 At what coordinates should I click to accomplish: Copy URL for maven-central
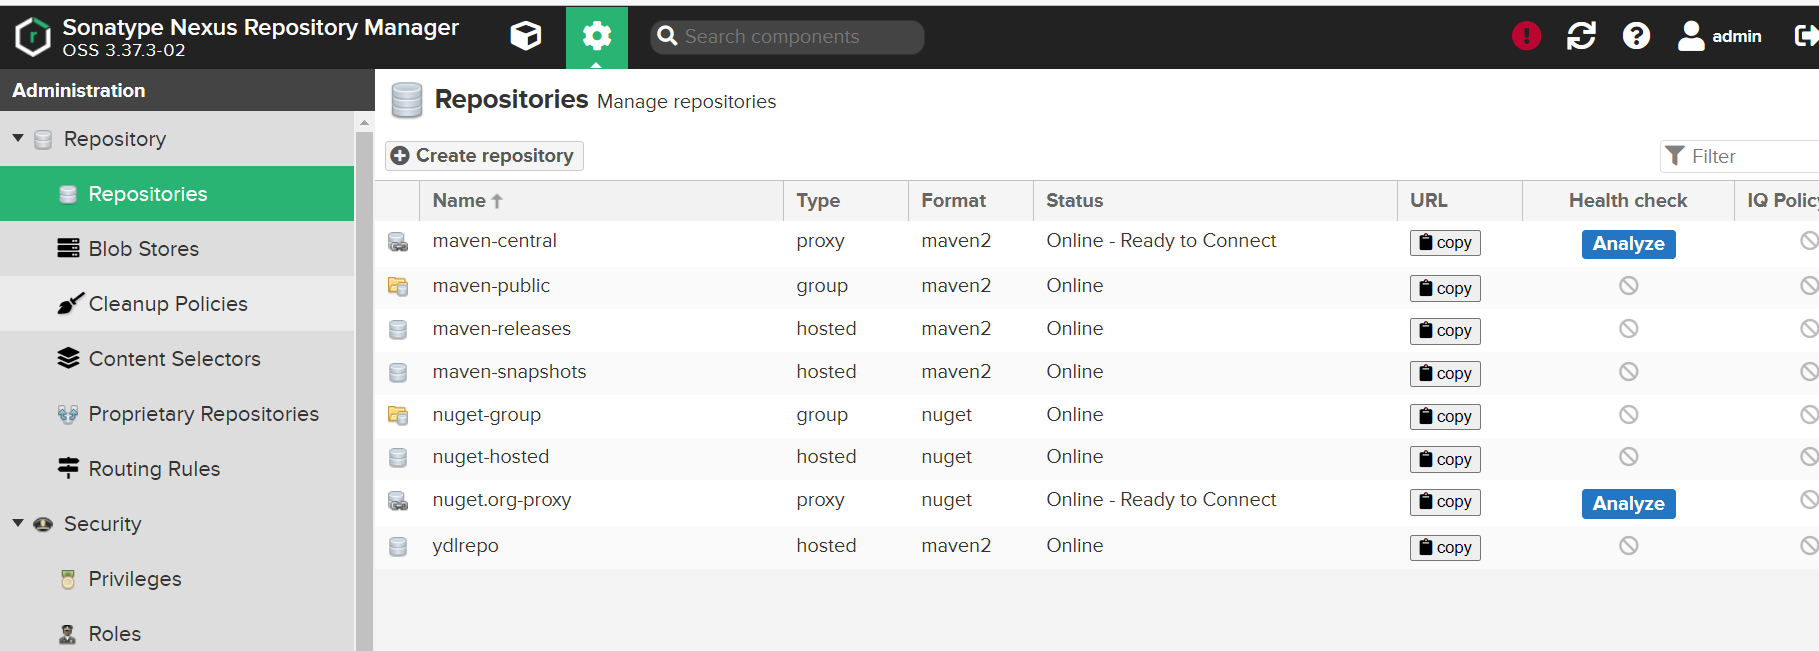(1445, 243)
